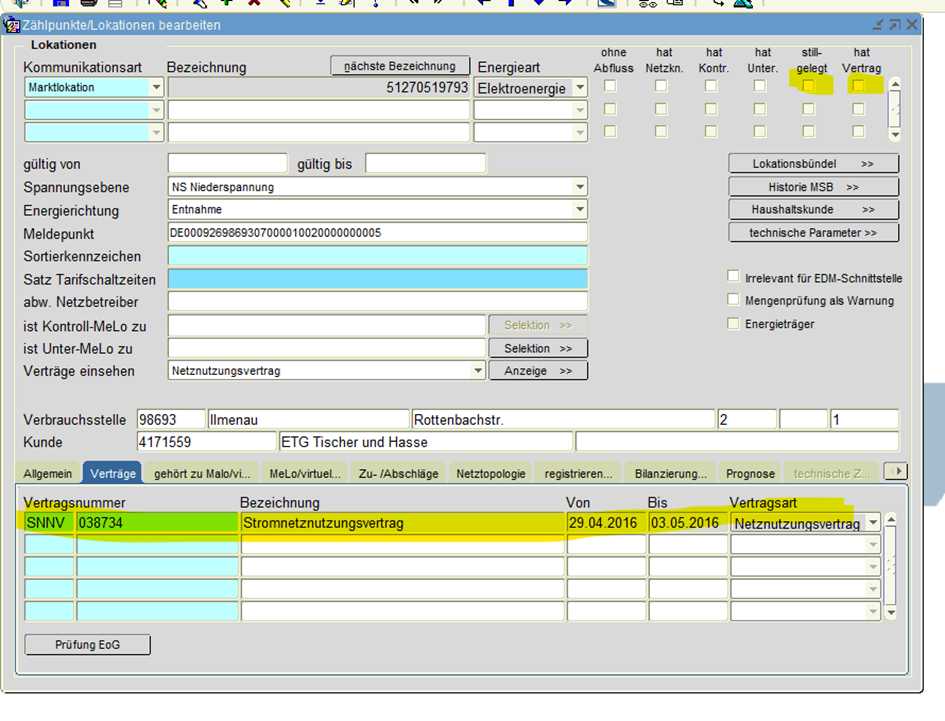Toggle Mengenprüfung als Warnung checkbox

(734, 300)
